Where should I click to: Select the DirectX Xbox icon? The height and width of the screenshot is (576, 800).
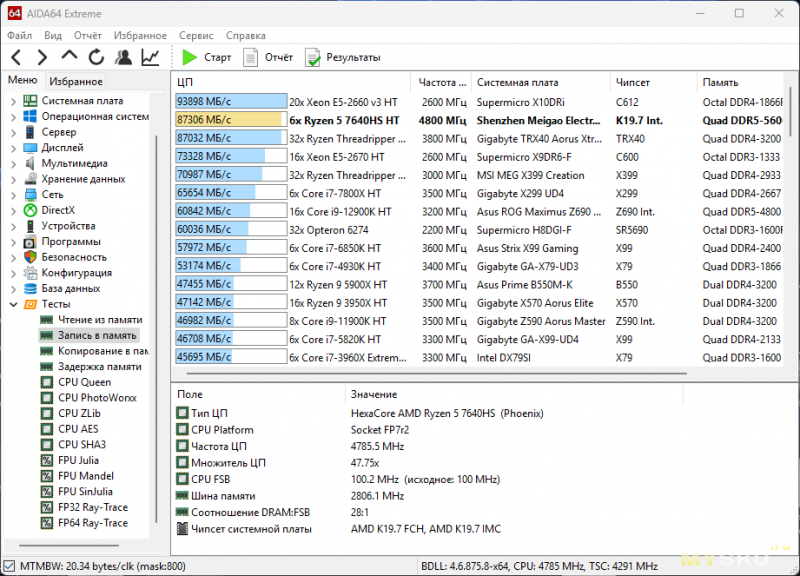click(x=31, y=210)
